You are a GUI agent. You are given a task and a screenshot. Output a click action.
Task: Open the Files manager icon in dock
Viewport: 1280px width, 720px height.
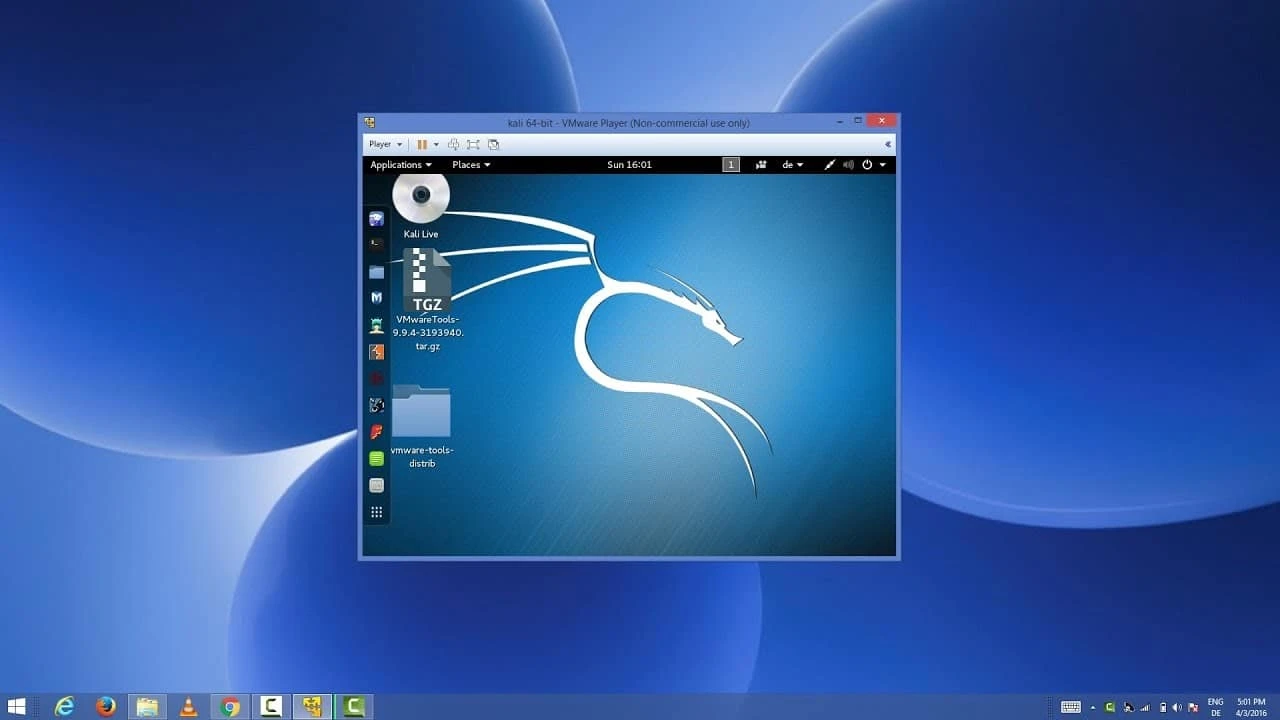pos(376,271)
